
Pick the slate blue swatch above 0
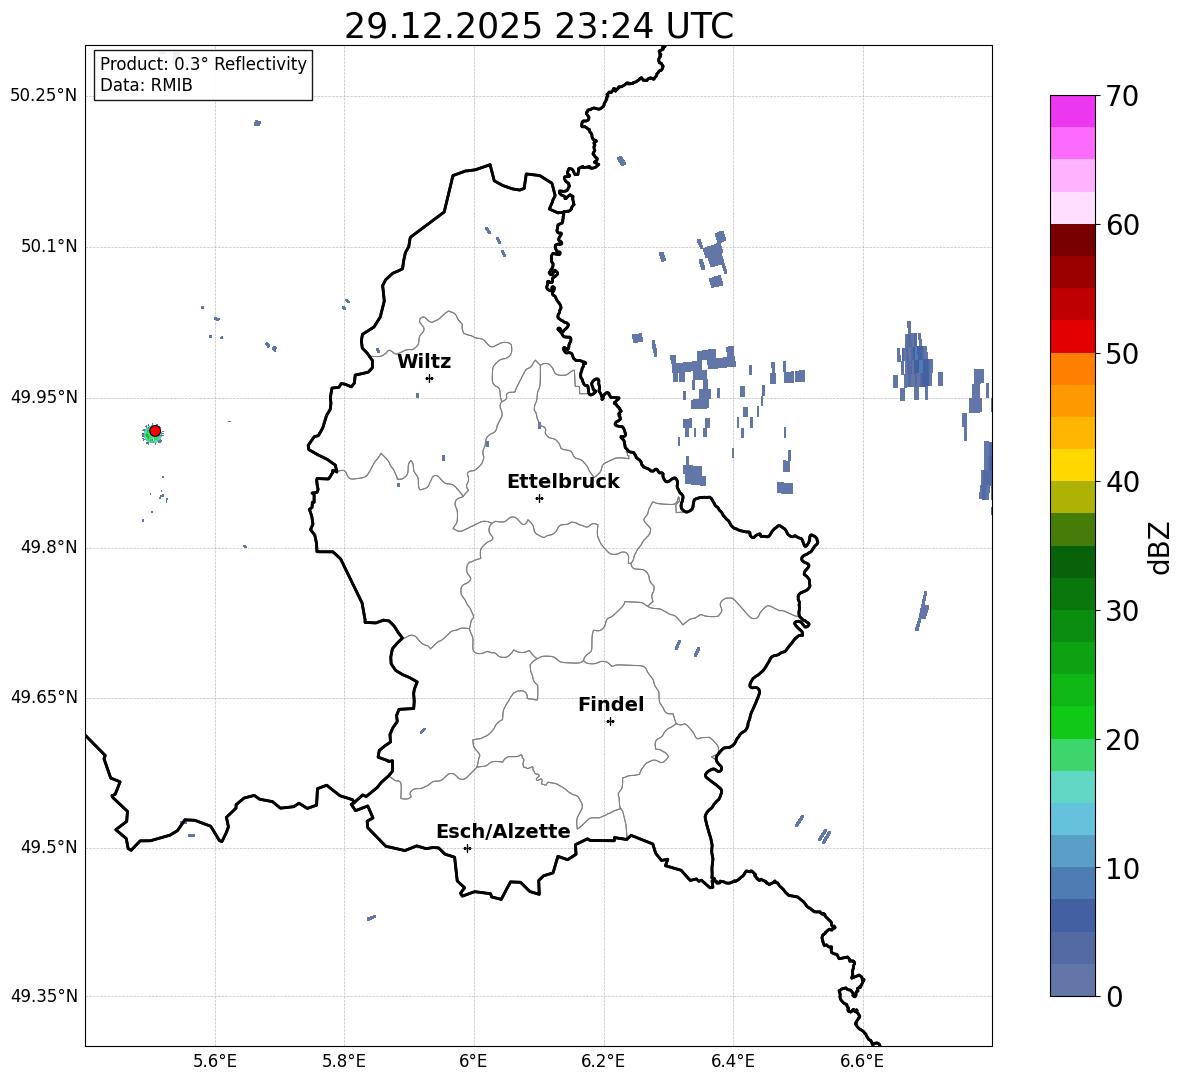click(x=1072, y=980)
